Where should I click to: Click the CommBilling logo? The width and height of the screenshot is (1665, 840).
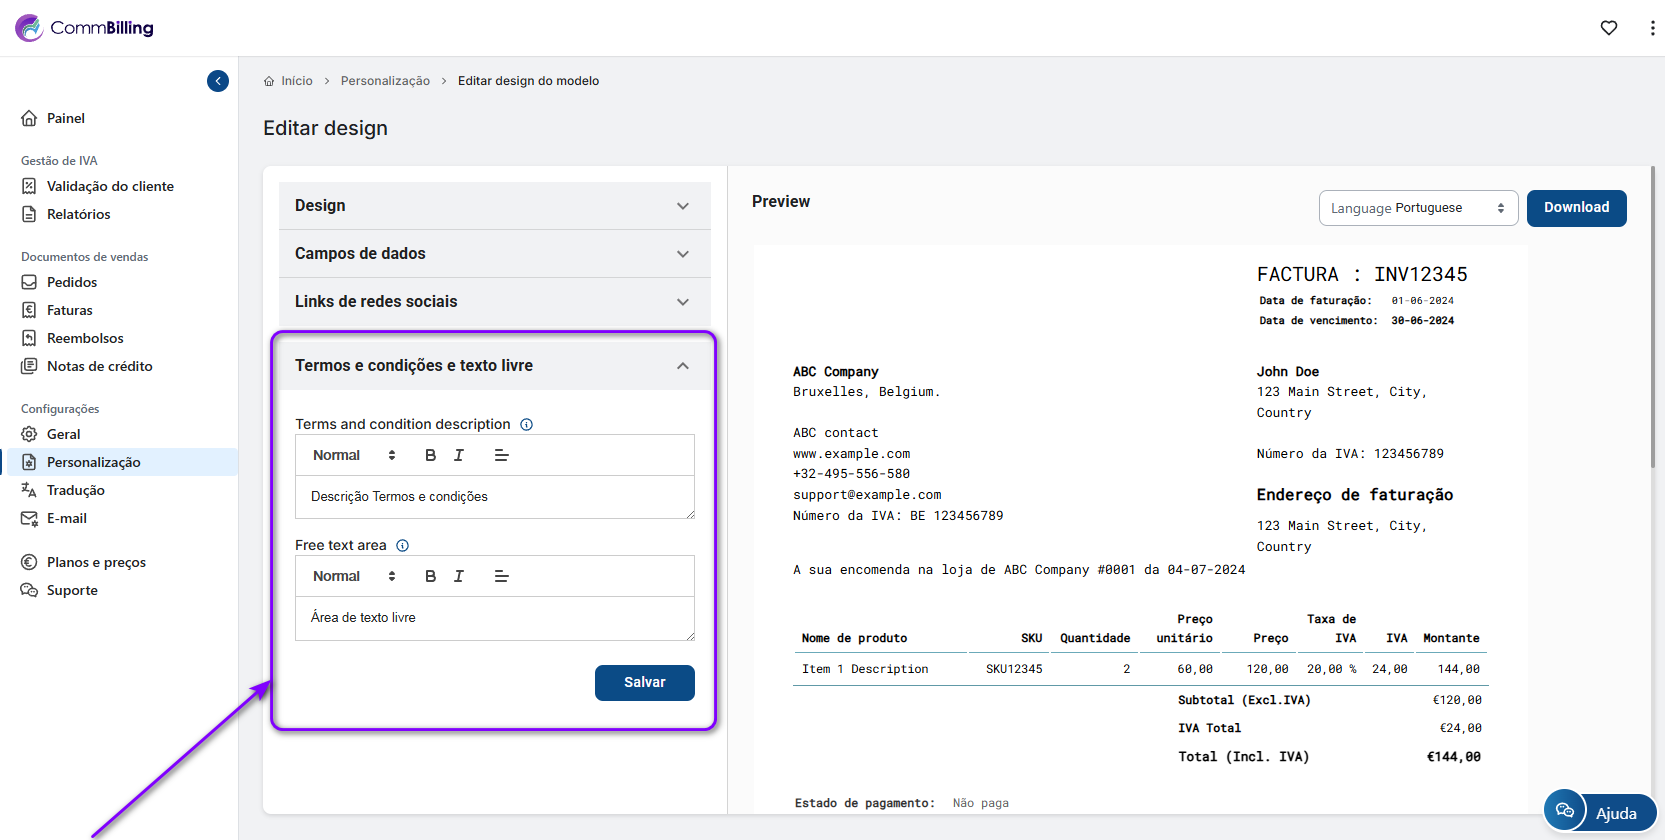click(85, 28)
